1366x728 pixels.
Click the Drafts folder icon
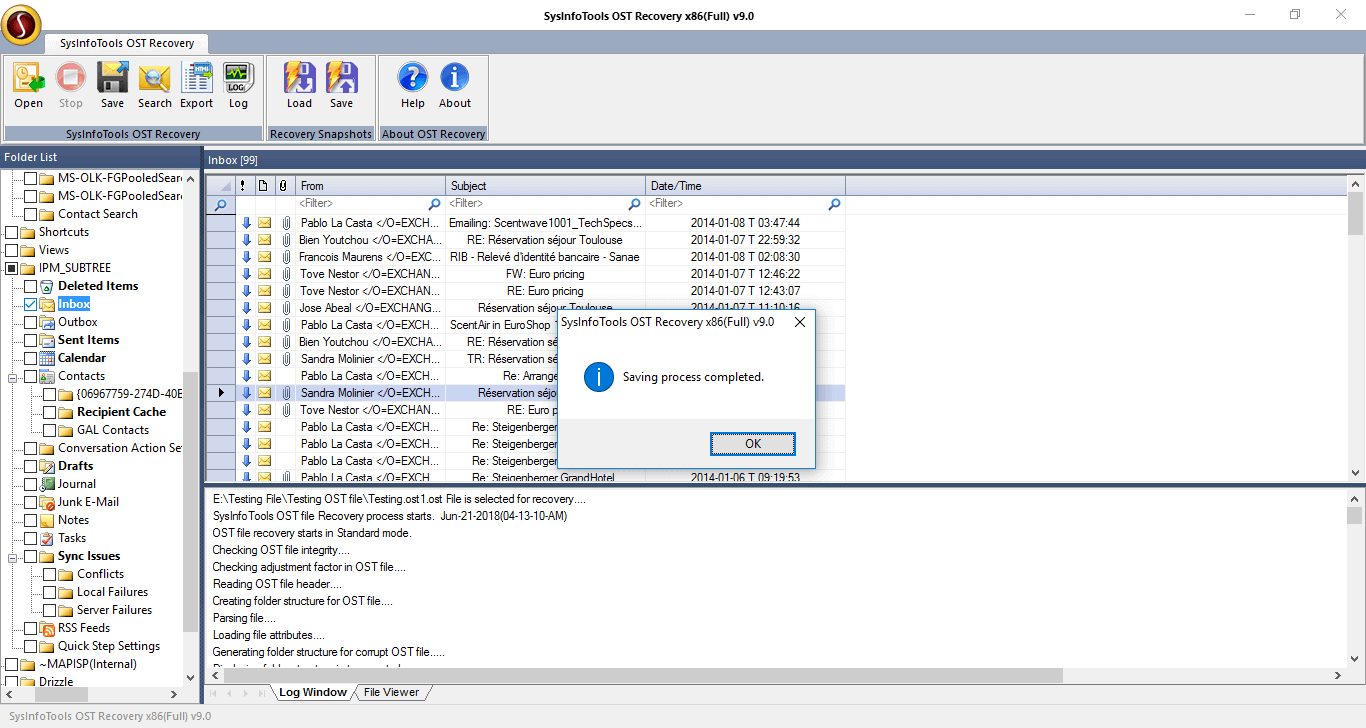tap(47, 466)
